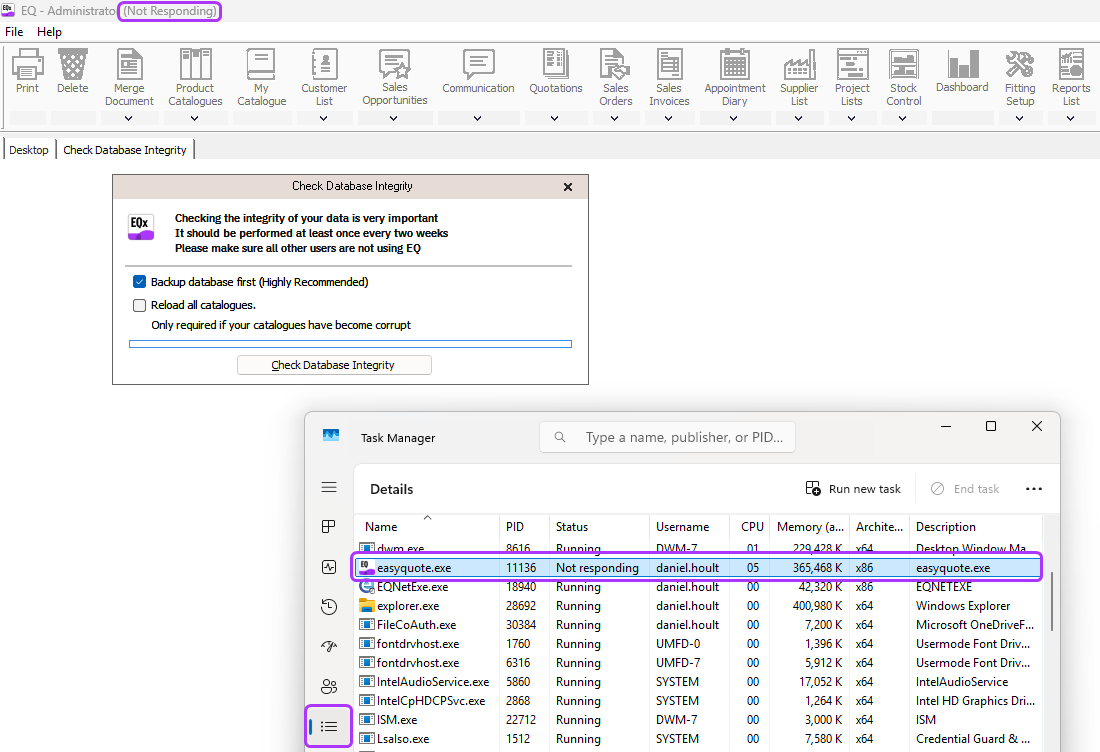This screenshot has height=752, width=1100.
Task: Sort processes by Status column
Action: 599,527
